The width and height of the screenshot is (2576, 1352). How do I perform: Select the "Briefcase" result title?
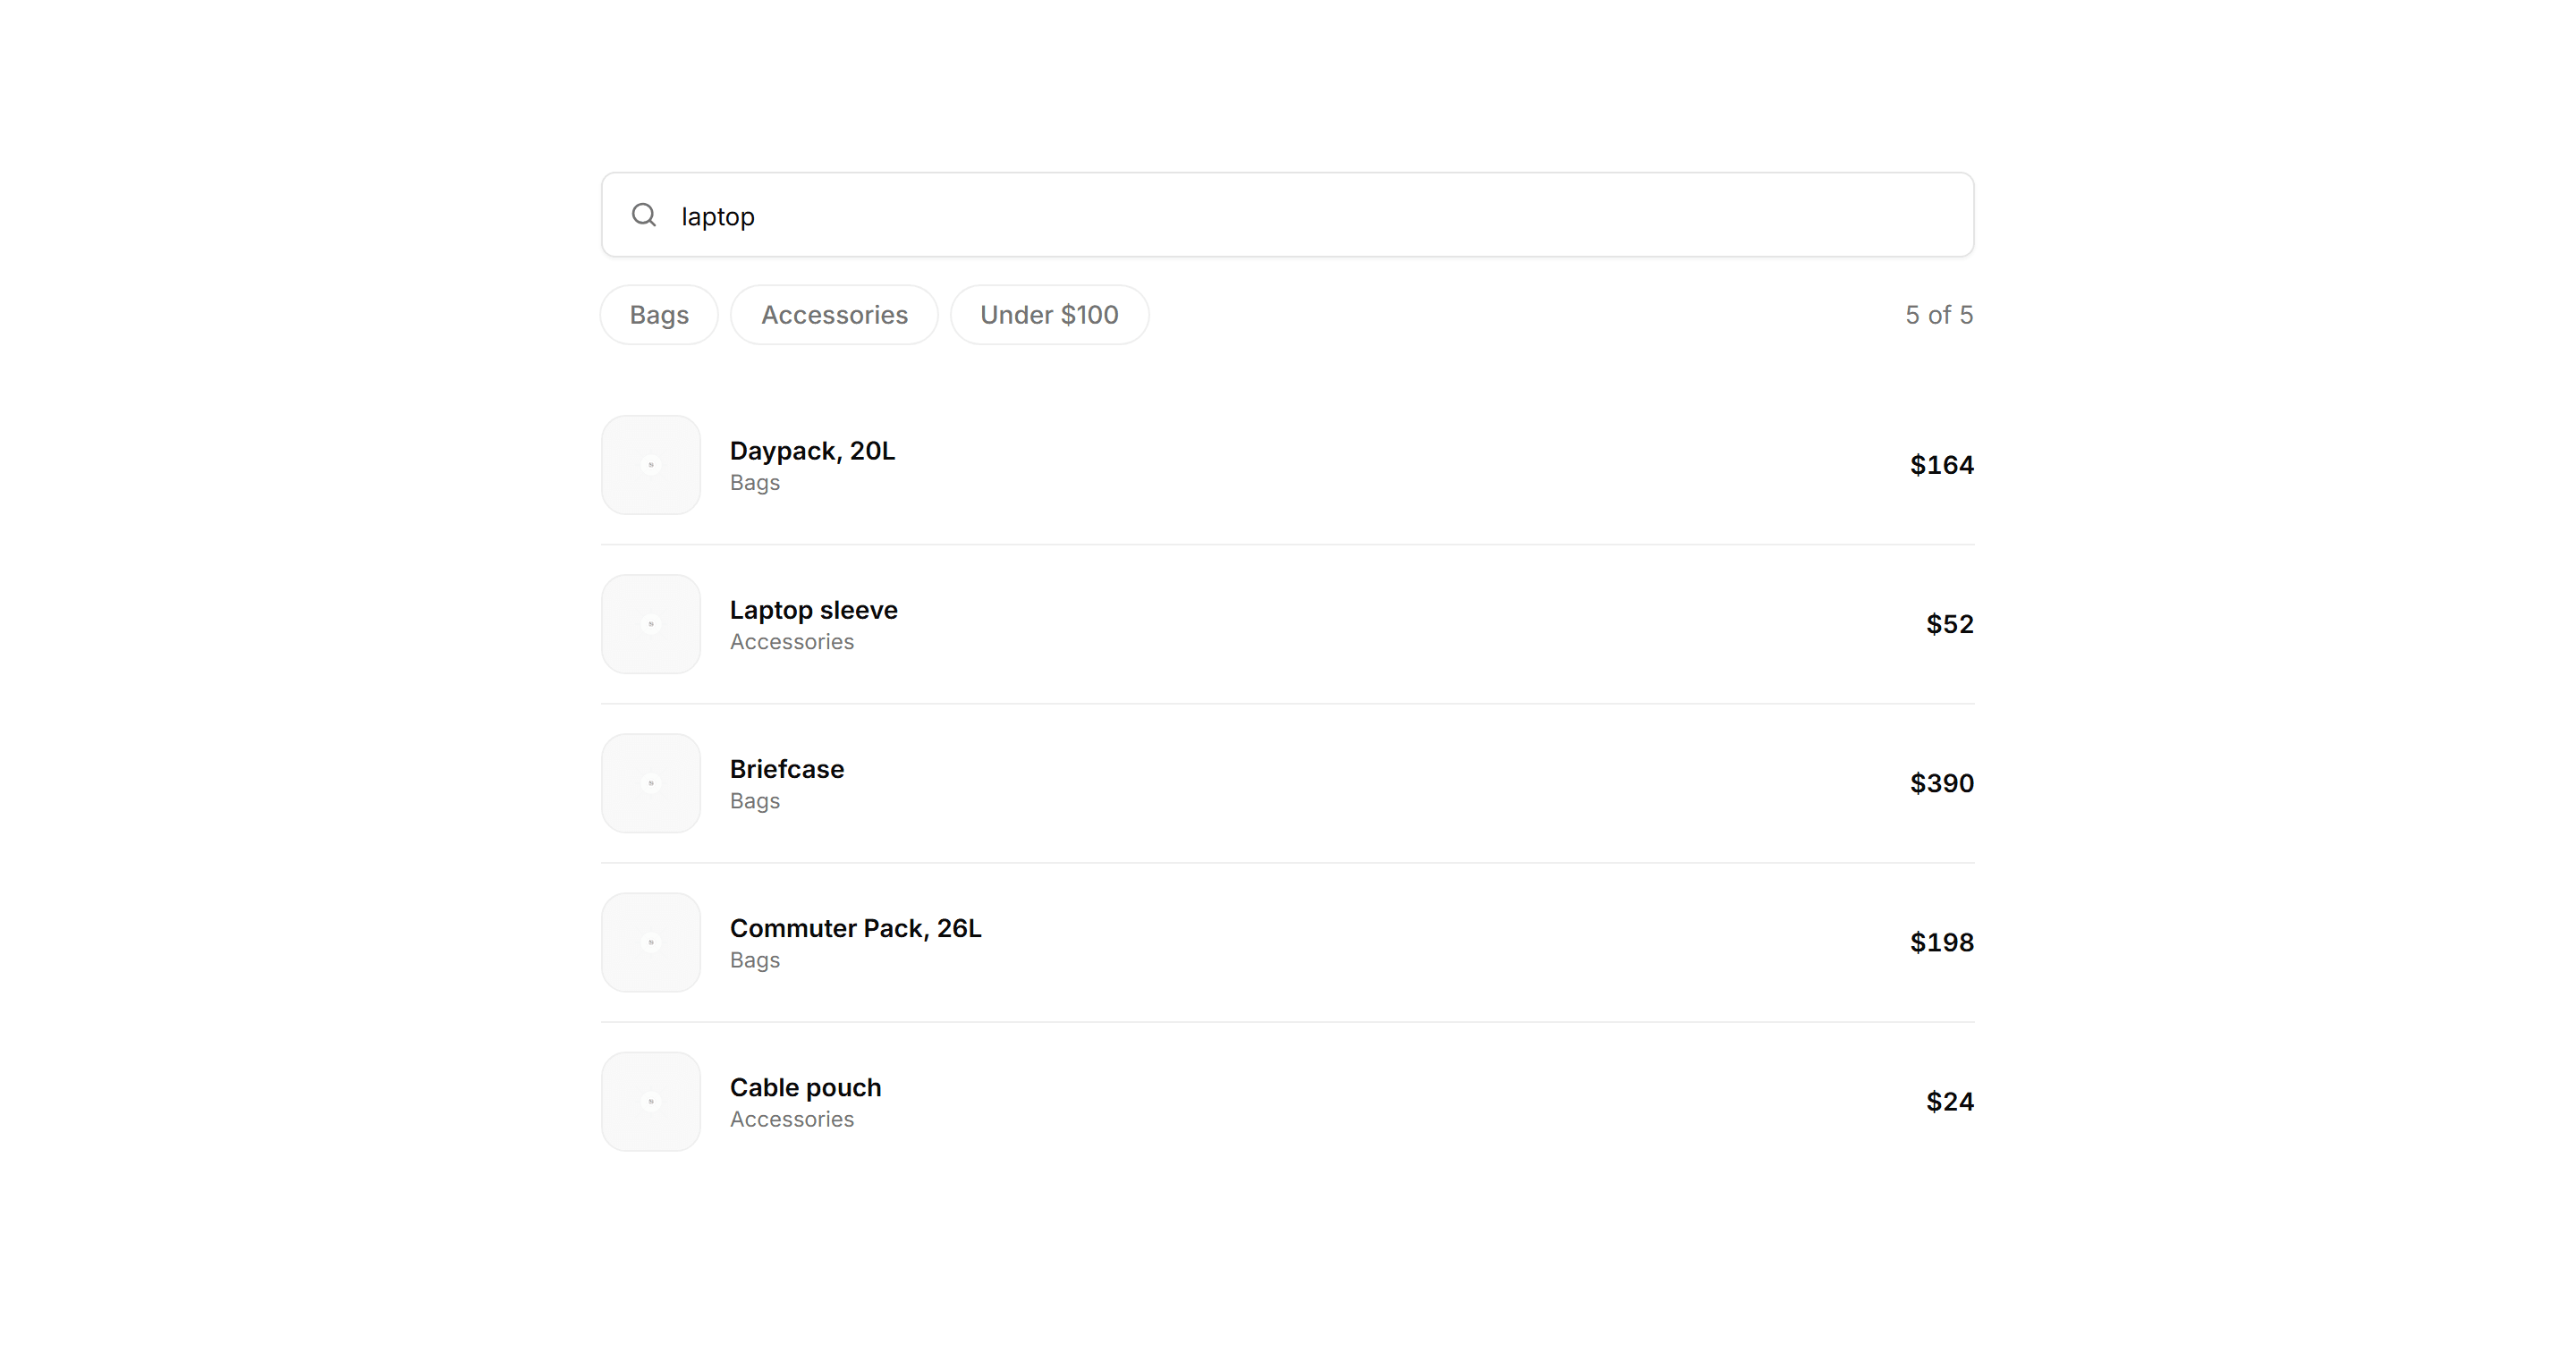click(787, 769)
